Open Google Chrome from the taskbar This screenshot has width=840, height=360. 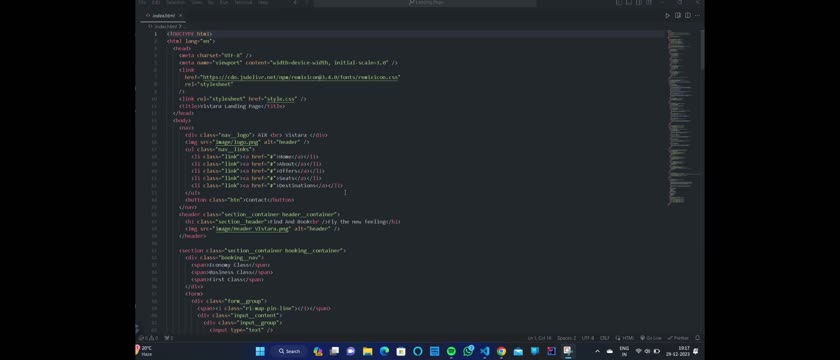pos(501,351)
